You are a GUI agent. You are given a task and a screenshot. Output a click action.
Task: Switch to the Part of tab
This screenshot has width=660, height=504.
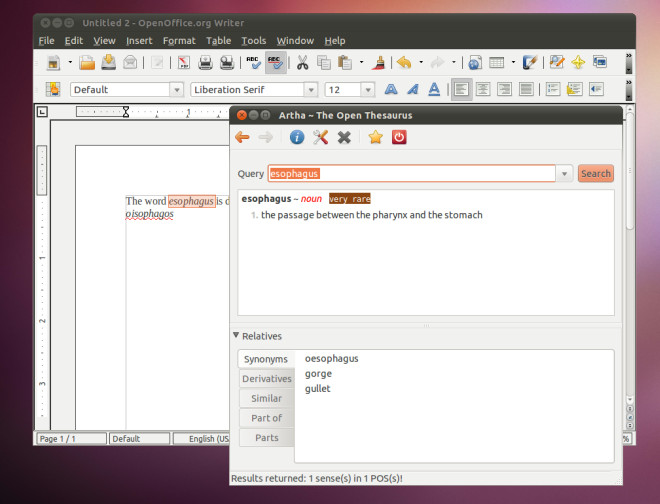(266, 418)
